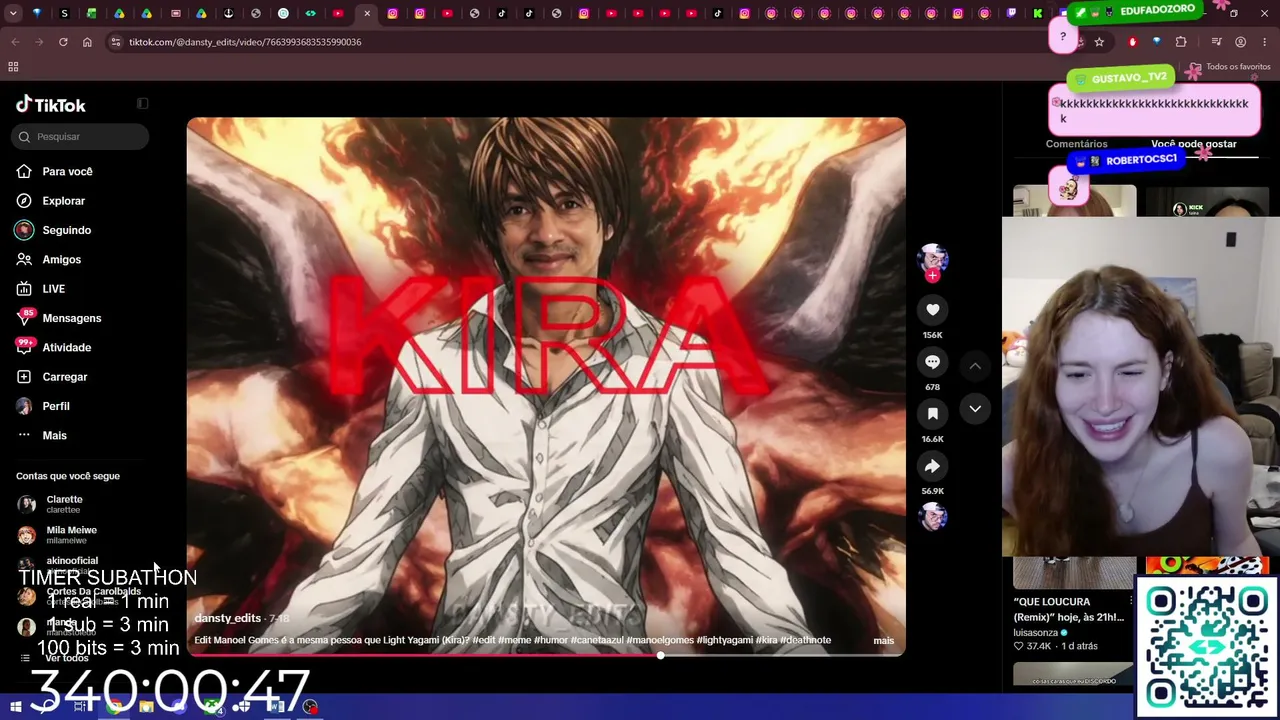Open the #deathnote hashtag
The width and height of the screenshot is (1280, 720).
pyautogui.click(x=805, y=641)
